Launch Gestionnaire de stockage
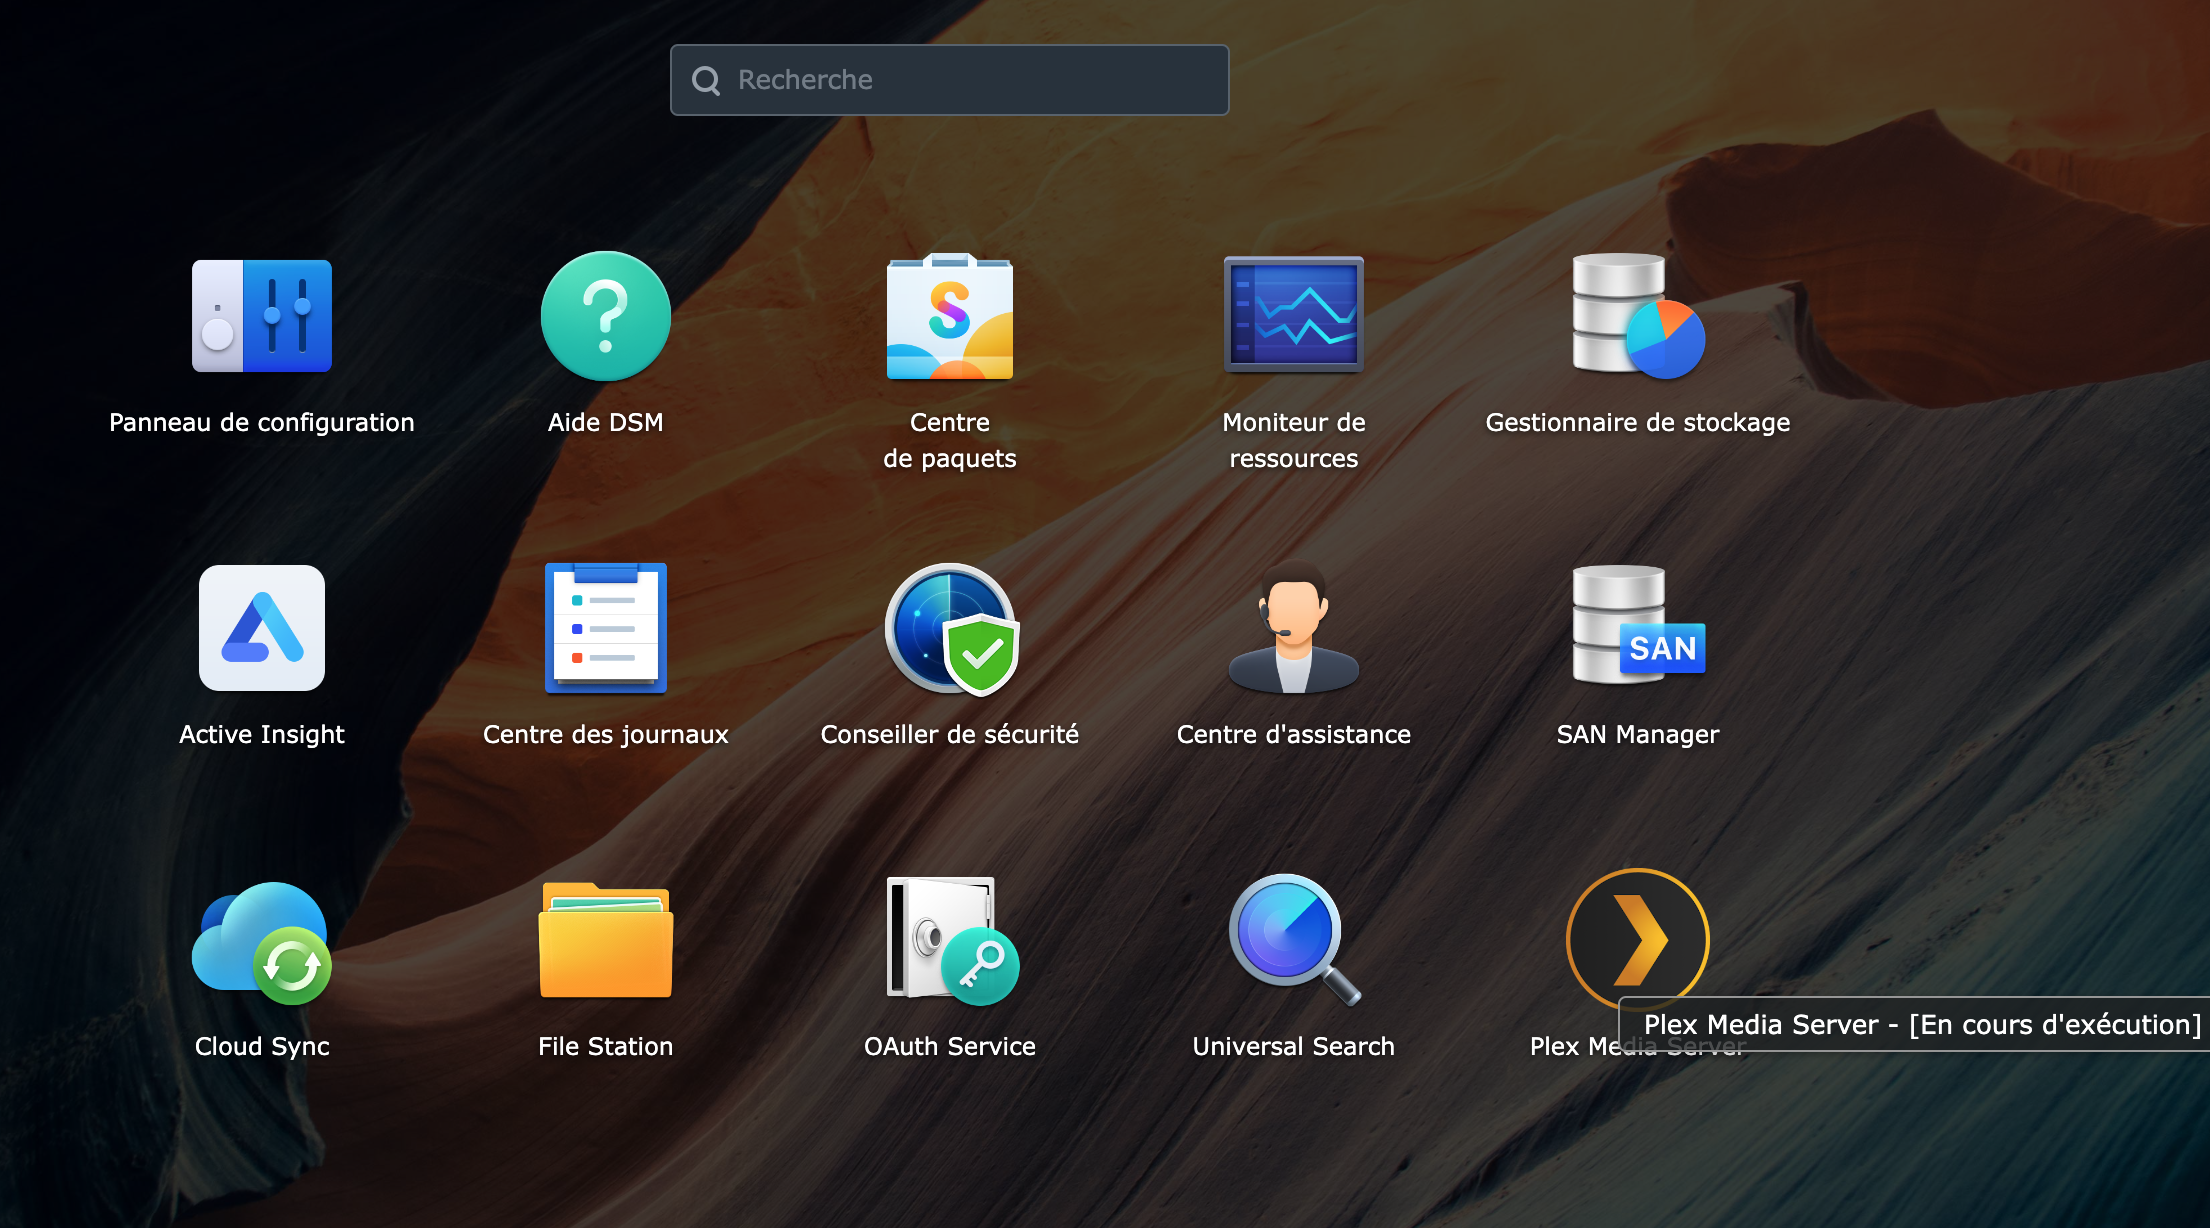Screen dimensions: 2210x1228 coord(1637,316)
